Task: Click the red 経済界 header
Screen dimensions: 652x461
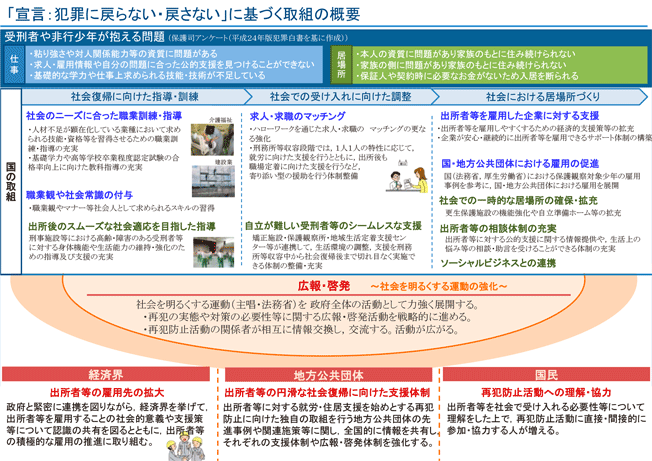Action: (105, 373)
